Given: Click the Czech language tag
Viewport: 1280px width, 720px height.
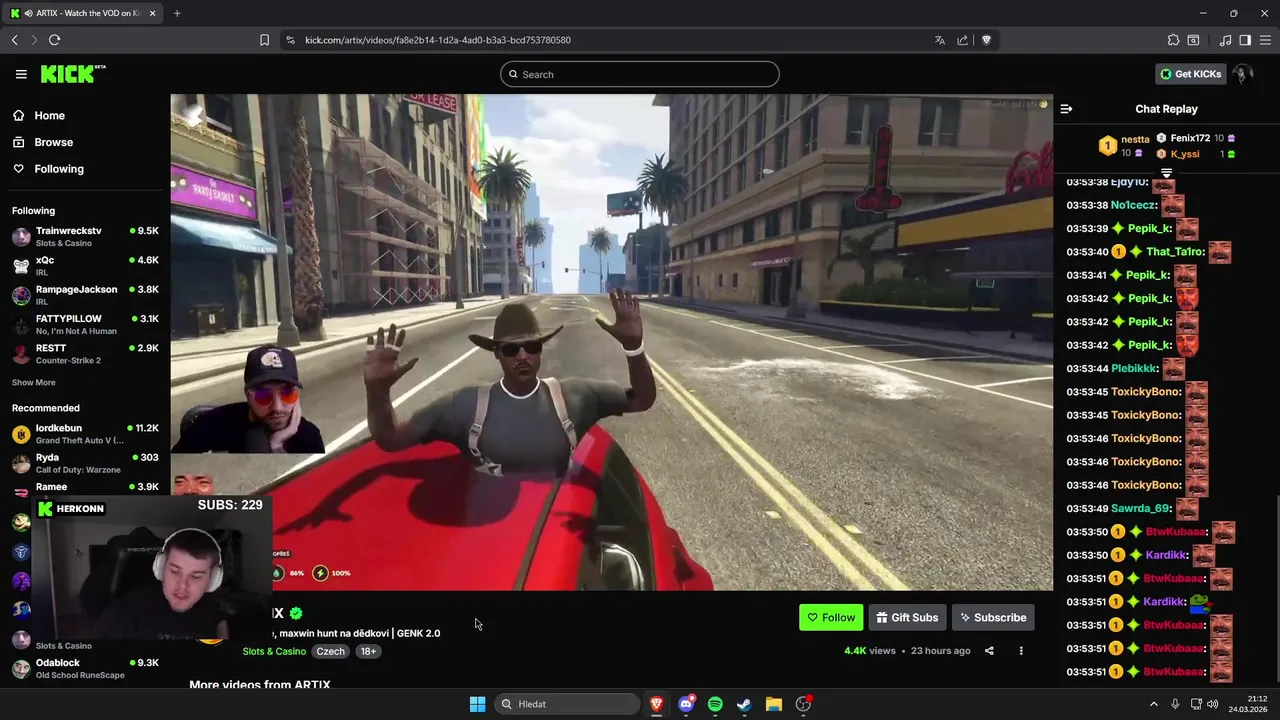Looking at the screenshot, I should coord(330,651).
